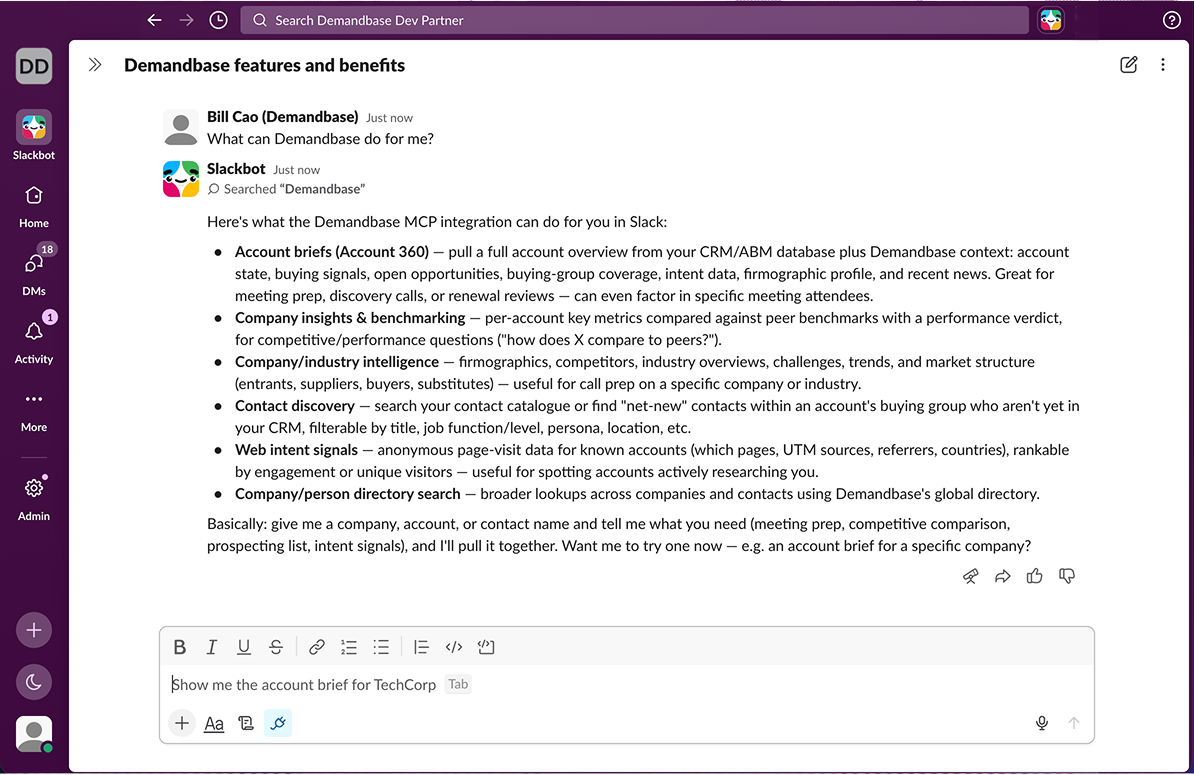Screen dimensions: 1194x775
Task: Open the Admin settings gear
Action: tap(34, 499)
